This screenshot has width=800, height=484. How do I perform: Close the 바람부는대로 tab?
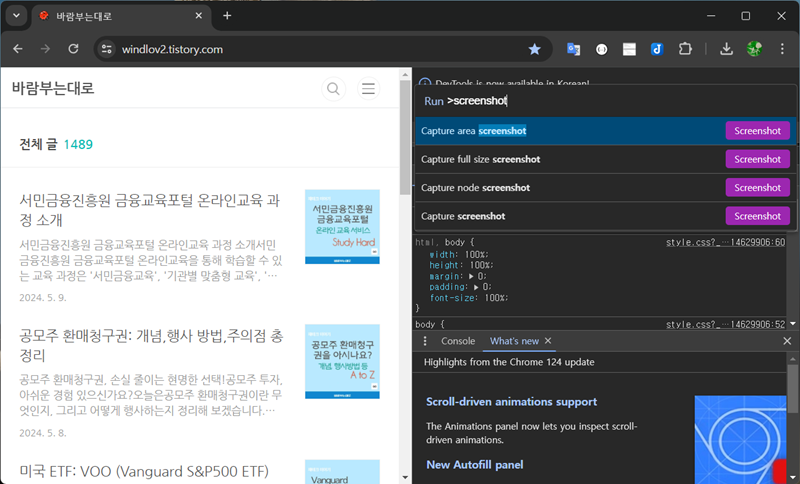coord(198,16)
